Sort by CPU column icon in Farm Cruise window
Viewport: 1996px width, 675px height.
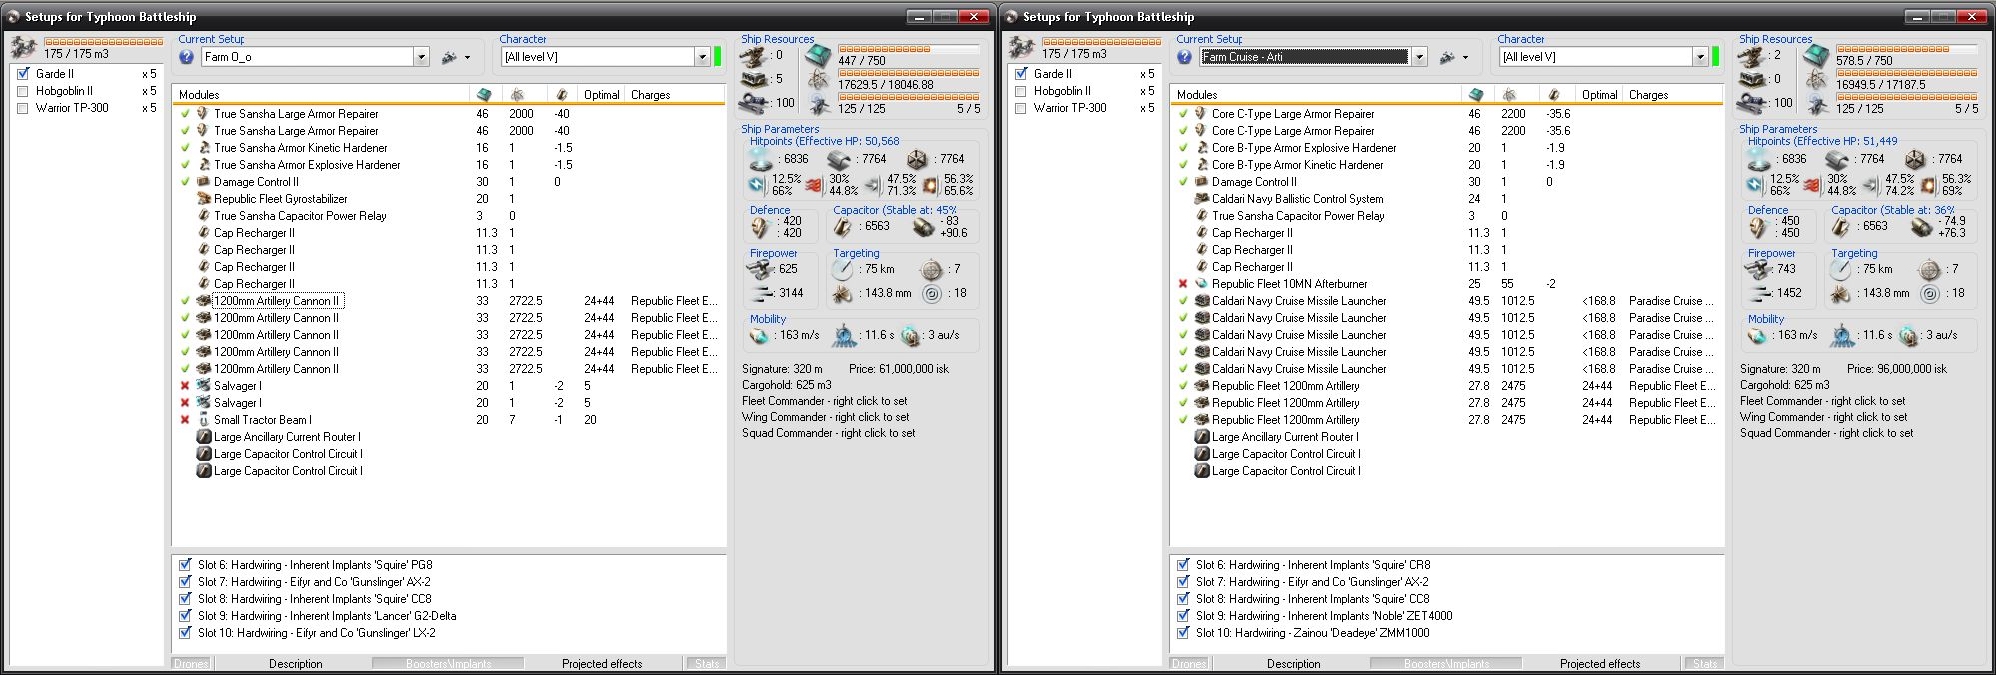[x=1474, y=95]
